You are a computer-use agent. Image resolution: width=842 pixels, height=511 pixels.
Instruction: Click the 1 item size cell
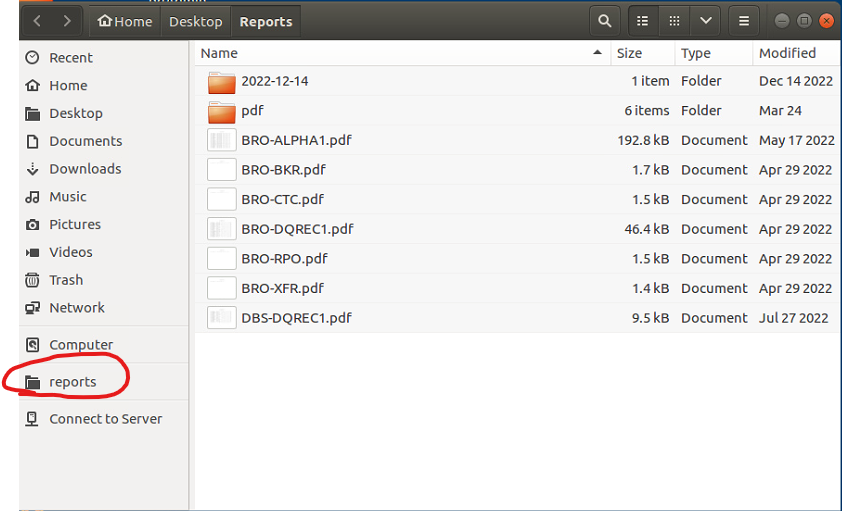(650, 81)
